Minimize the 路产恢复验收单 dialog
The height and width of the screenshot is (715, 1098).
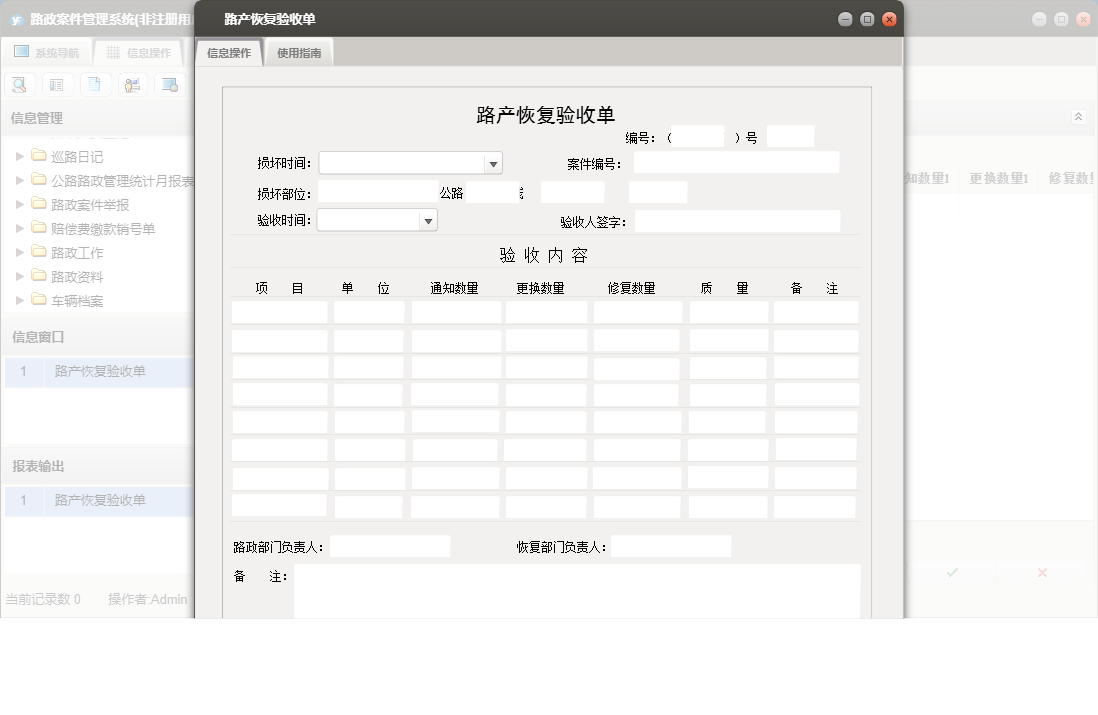pyautogui.click(x=845, y=20)
